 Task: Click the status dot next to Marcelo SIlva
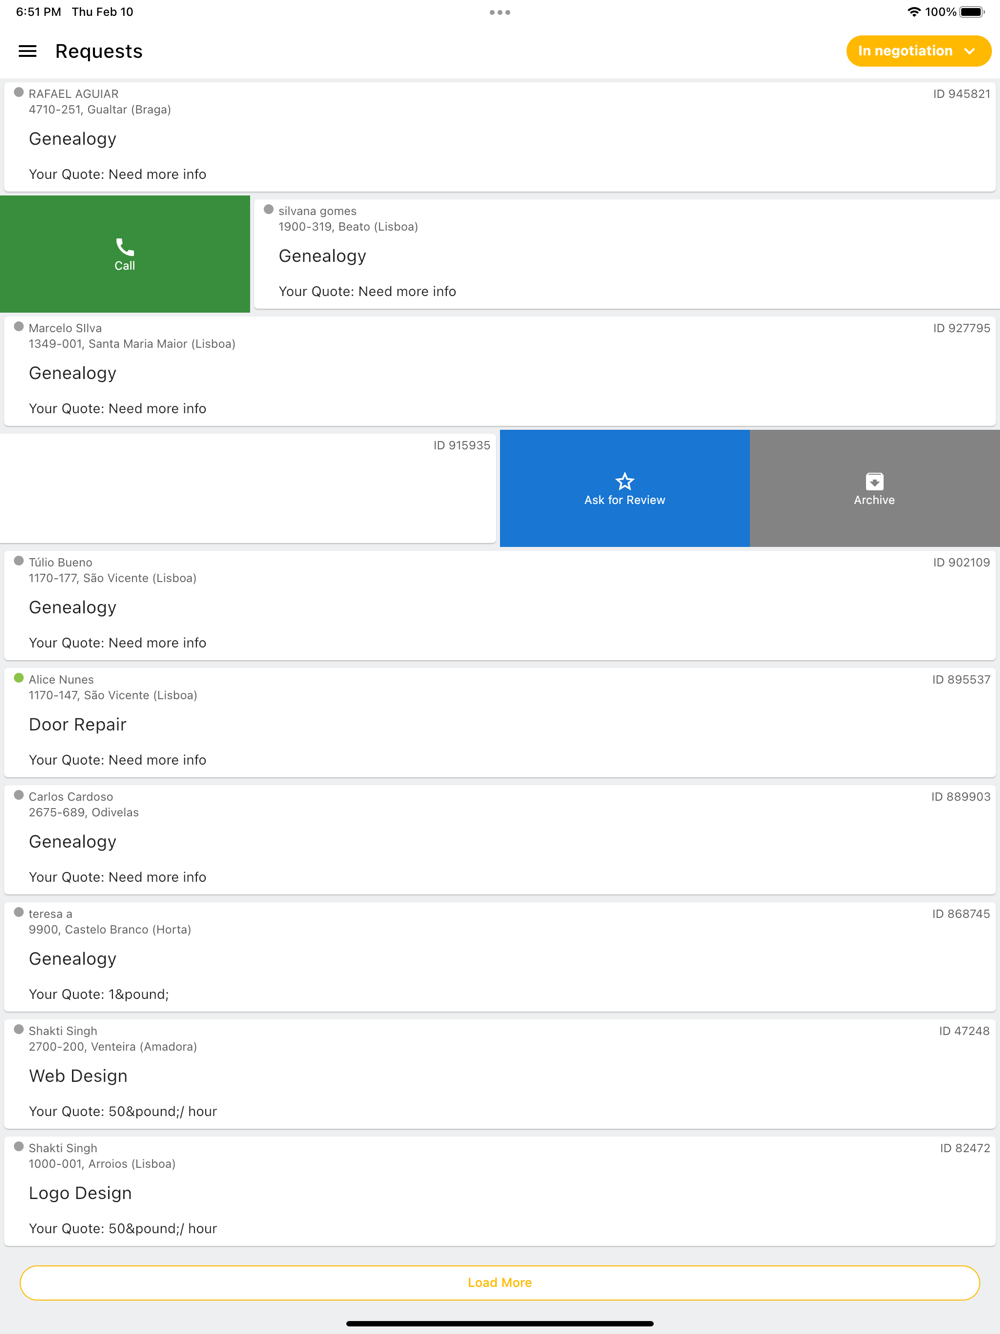19,326
